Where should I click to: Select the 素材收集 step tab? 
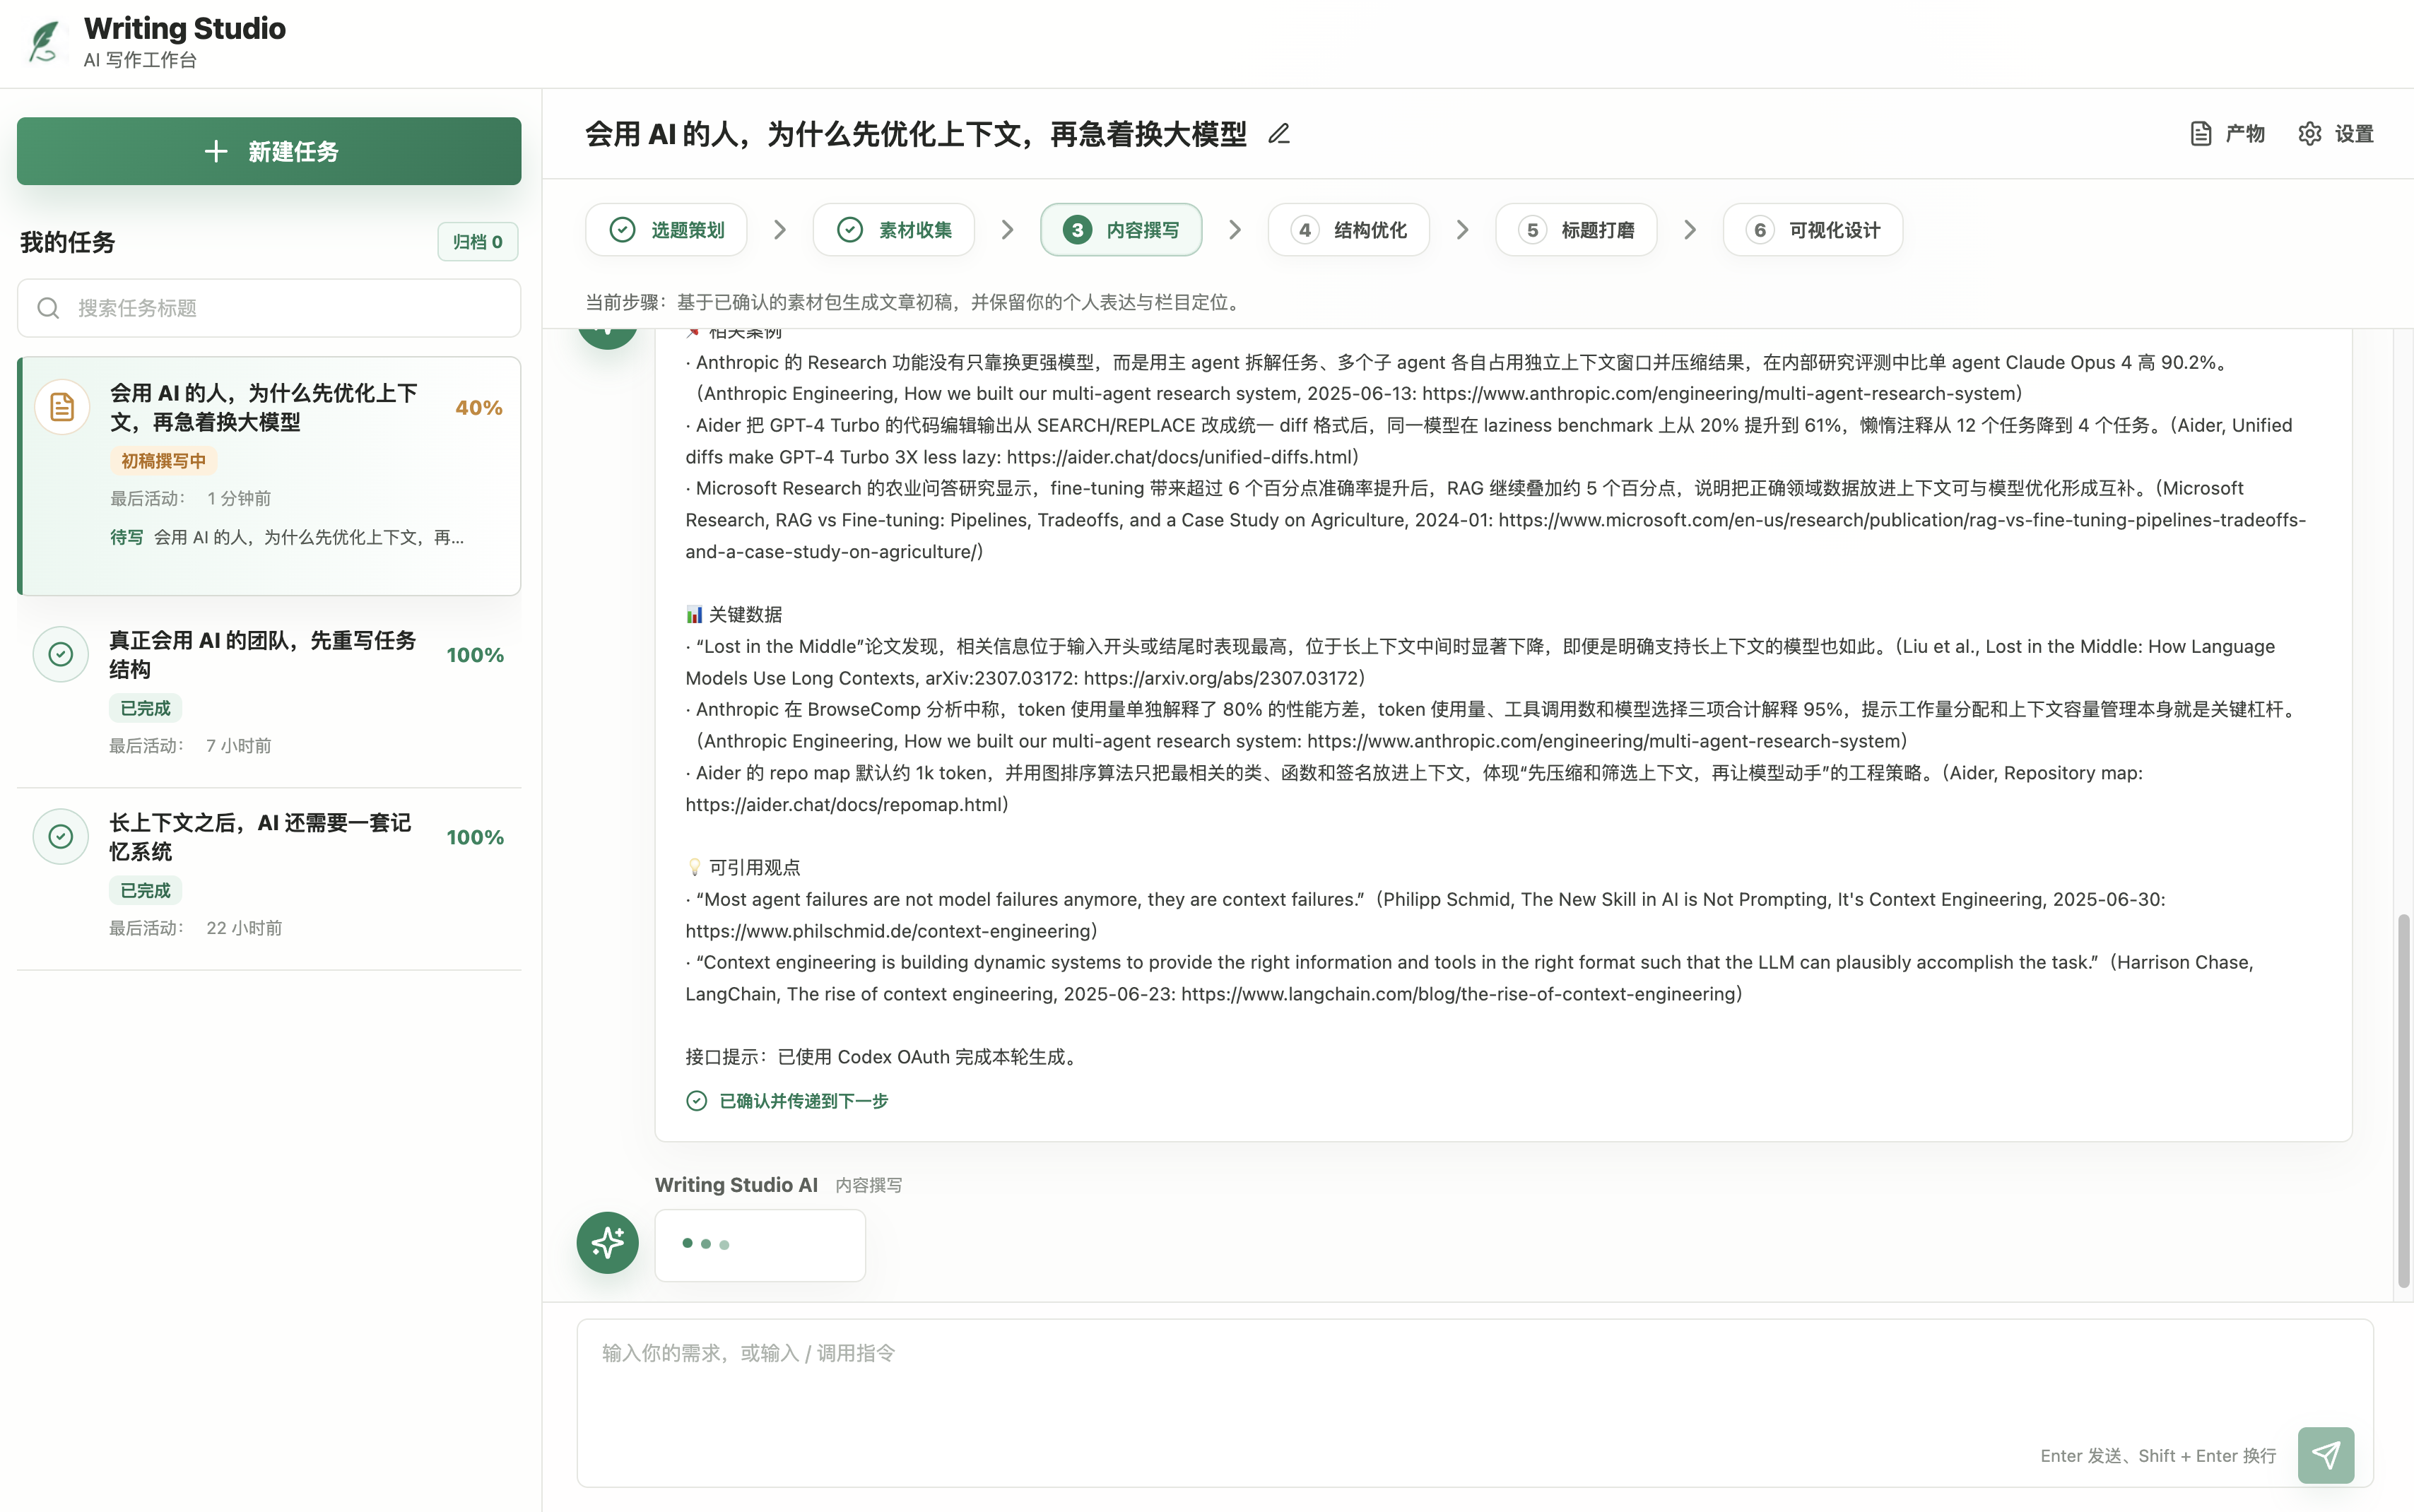tap(894, 230)
